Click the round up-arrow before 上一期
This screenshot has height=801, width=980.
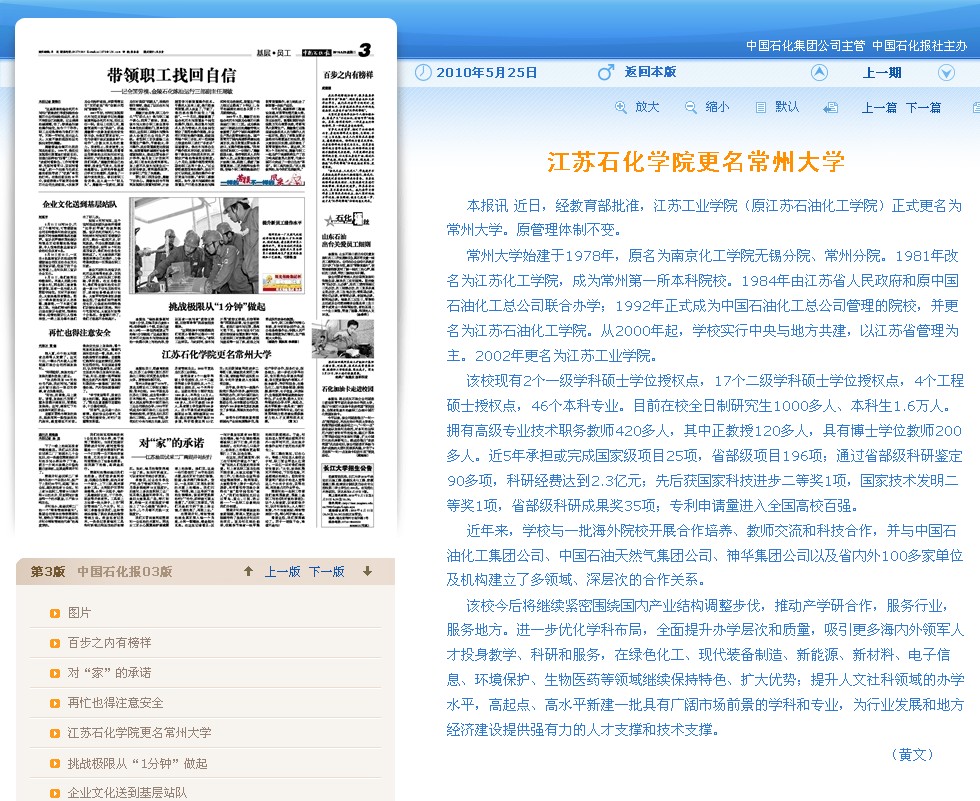click(819, 72)
